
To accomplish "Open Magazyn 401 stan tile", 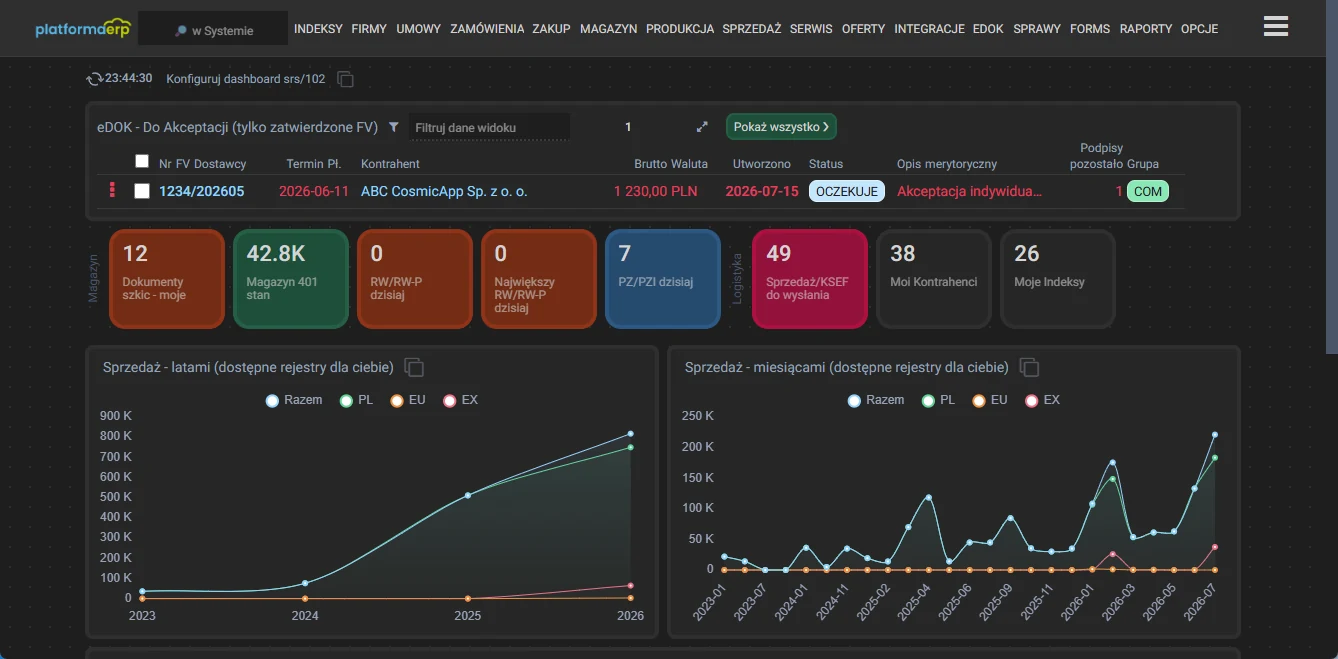I will coord(290,279).
